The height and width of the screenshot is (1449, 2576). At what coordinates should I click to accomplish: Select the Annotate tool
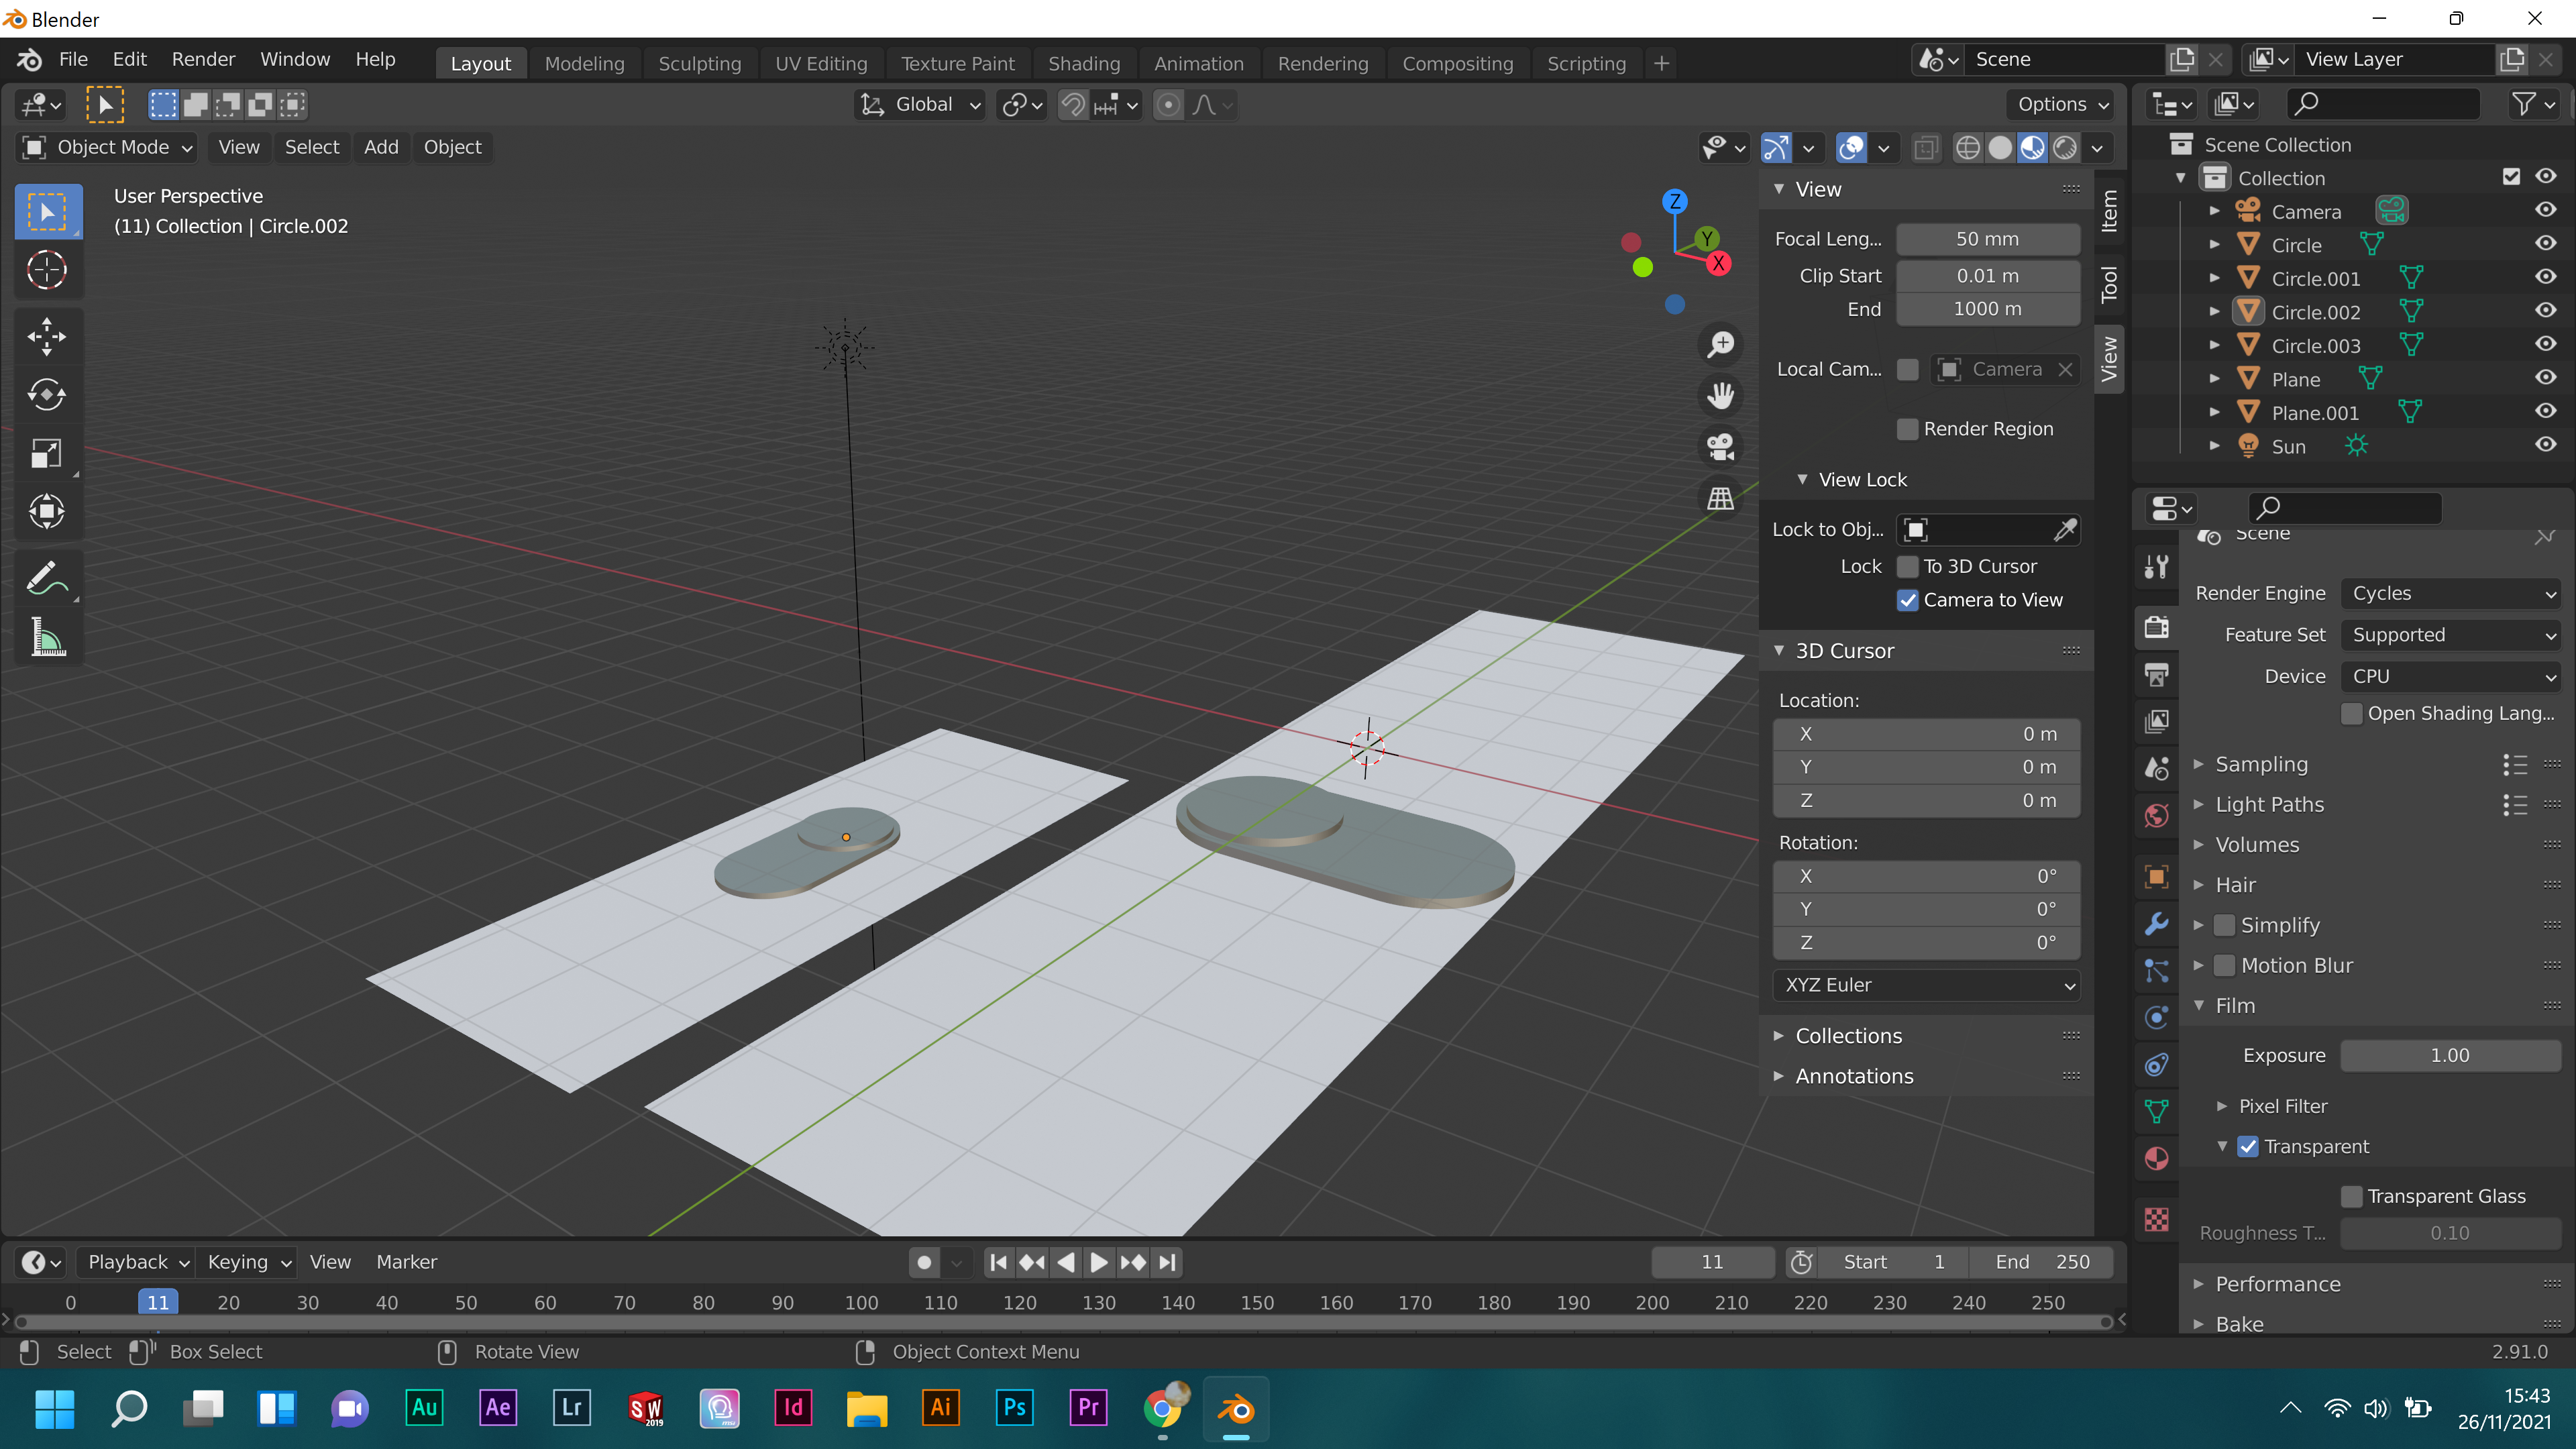(47, 578)
